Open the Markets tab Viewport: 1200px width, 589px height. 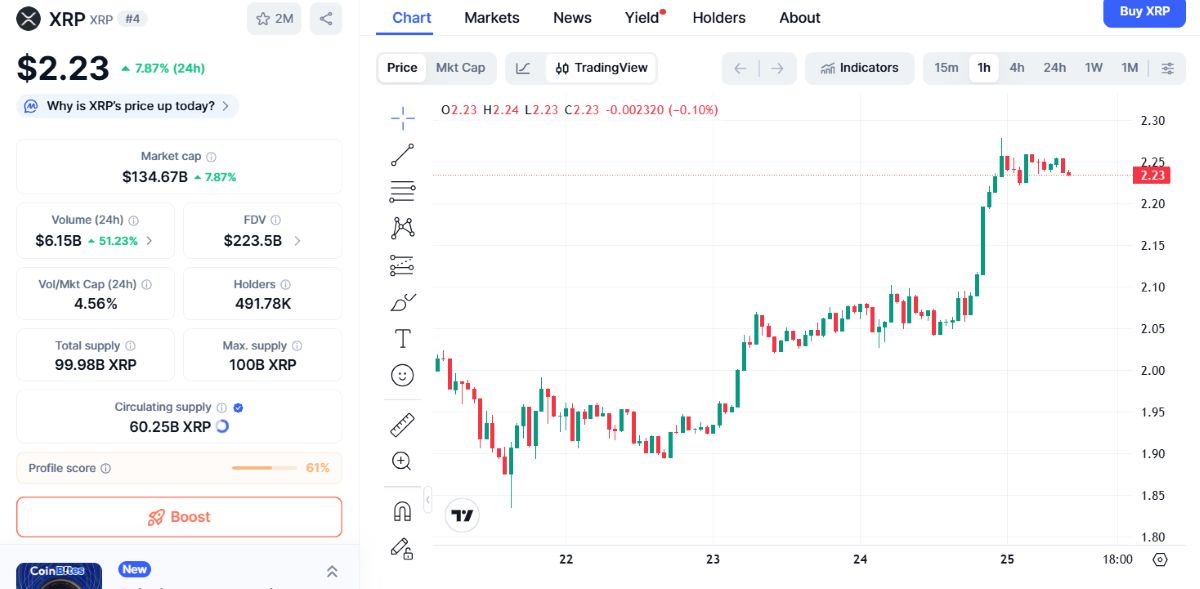coord(492,18)
